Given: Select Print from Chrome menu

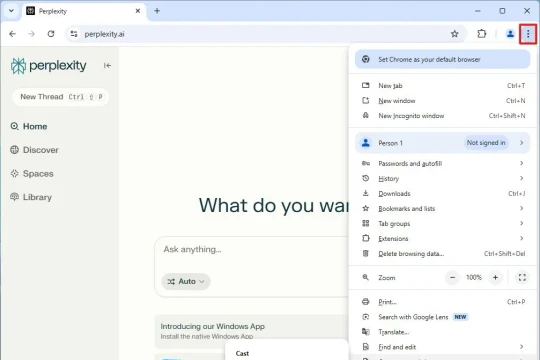Looking at the screenshot, I should click(x=443, y=302).
